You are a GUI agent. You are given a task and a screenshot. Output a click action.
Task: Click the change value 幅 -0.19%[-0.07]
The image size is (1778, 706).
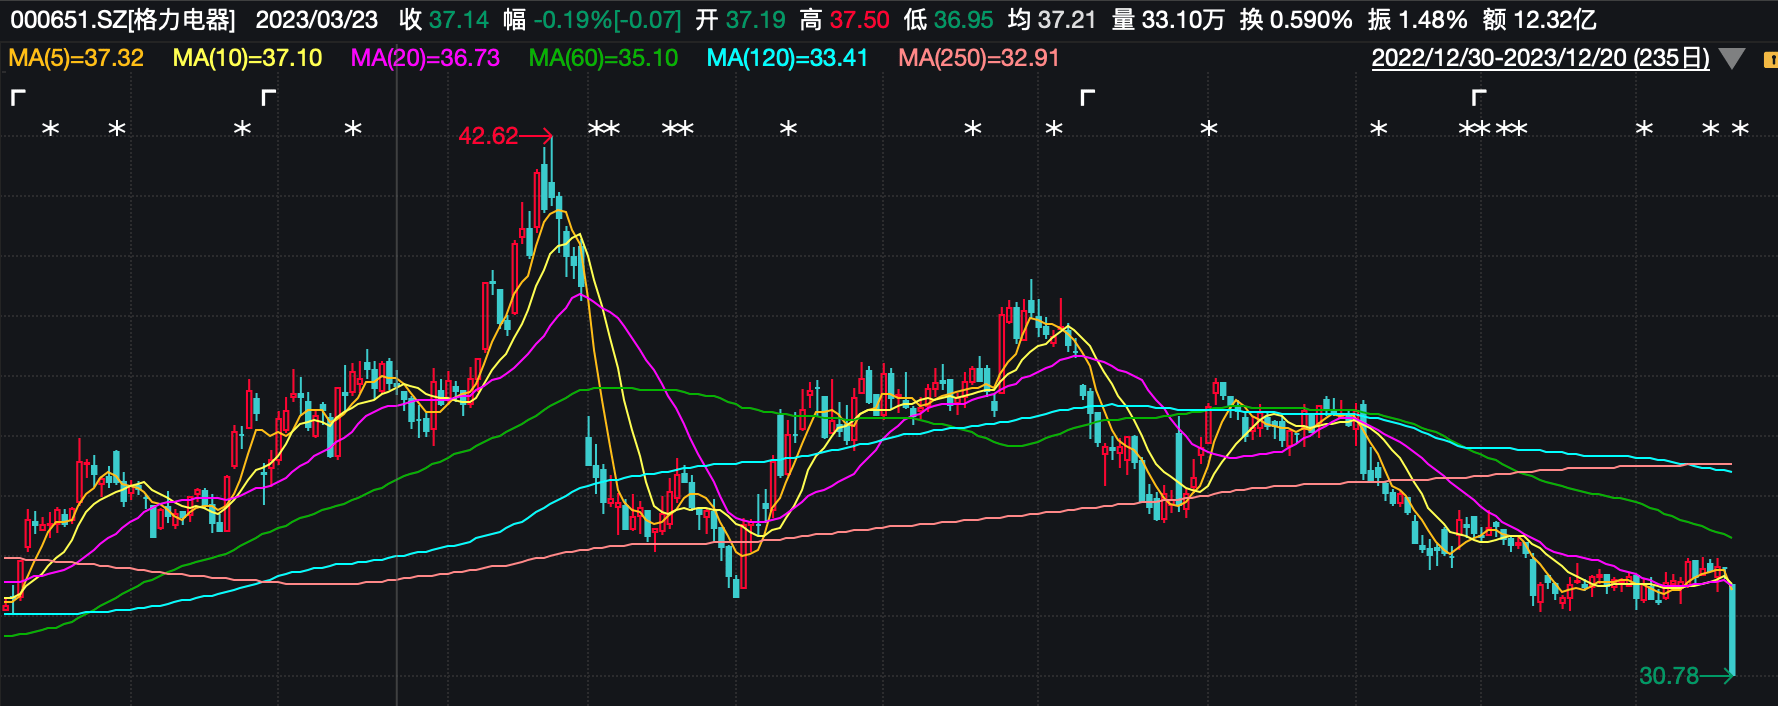point(592,20)
